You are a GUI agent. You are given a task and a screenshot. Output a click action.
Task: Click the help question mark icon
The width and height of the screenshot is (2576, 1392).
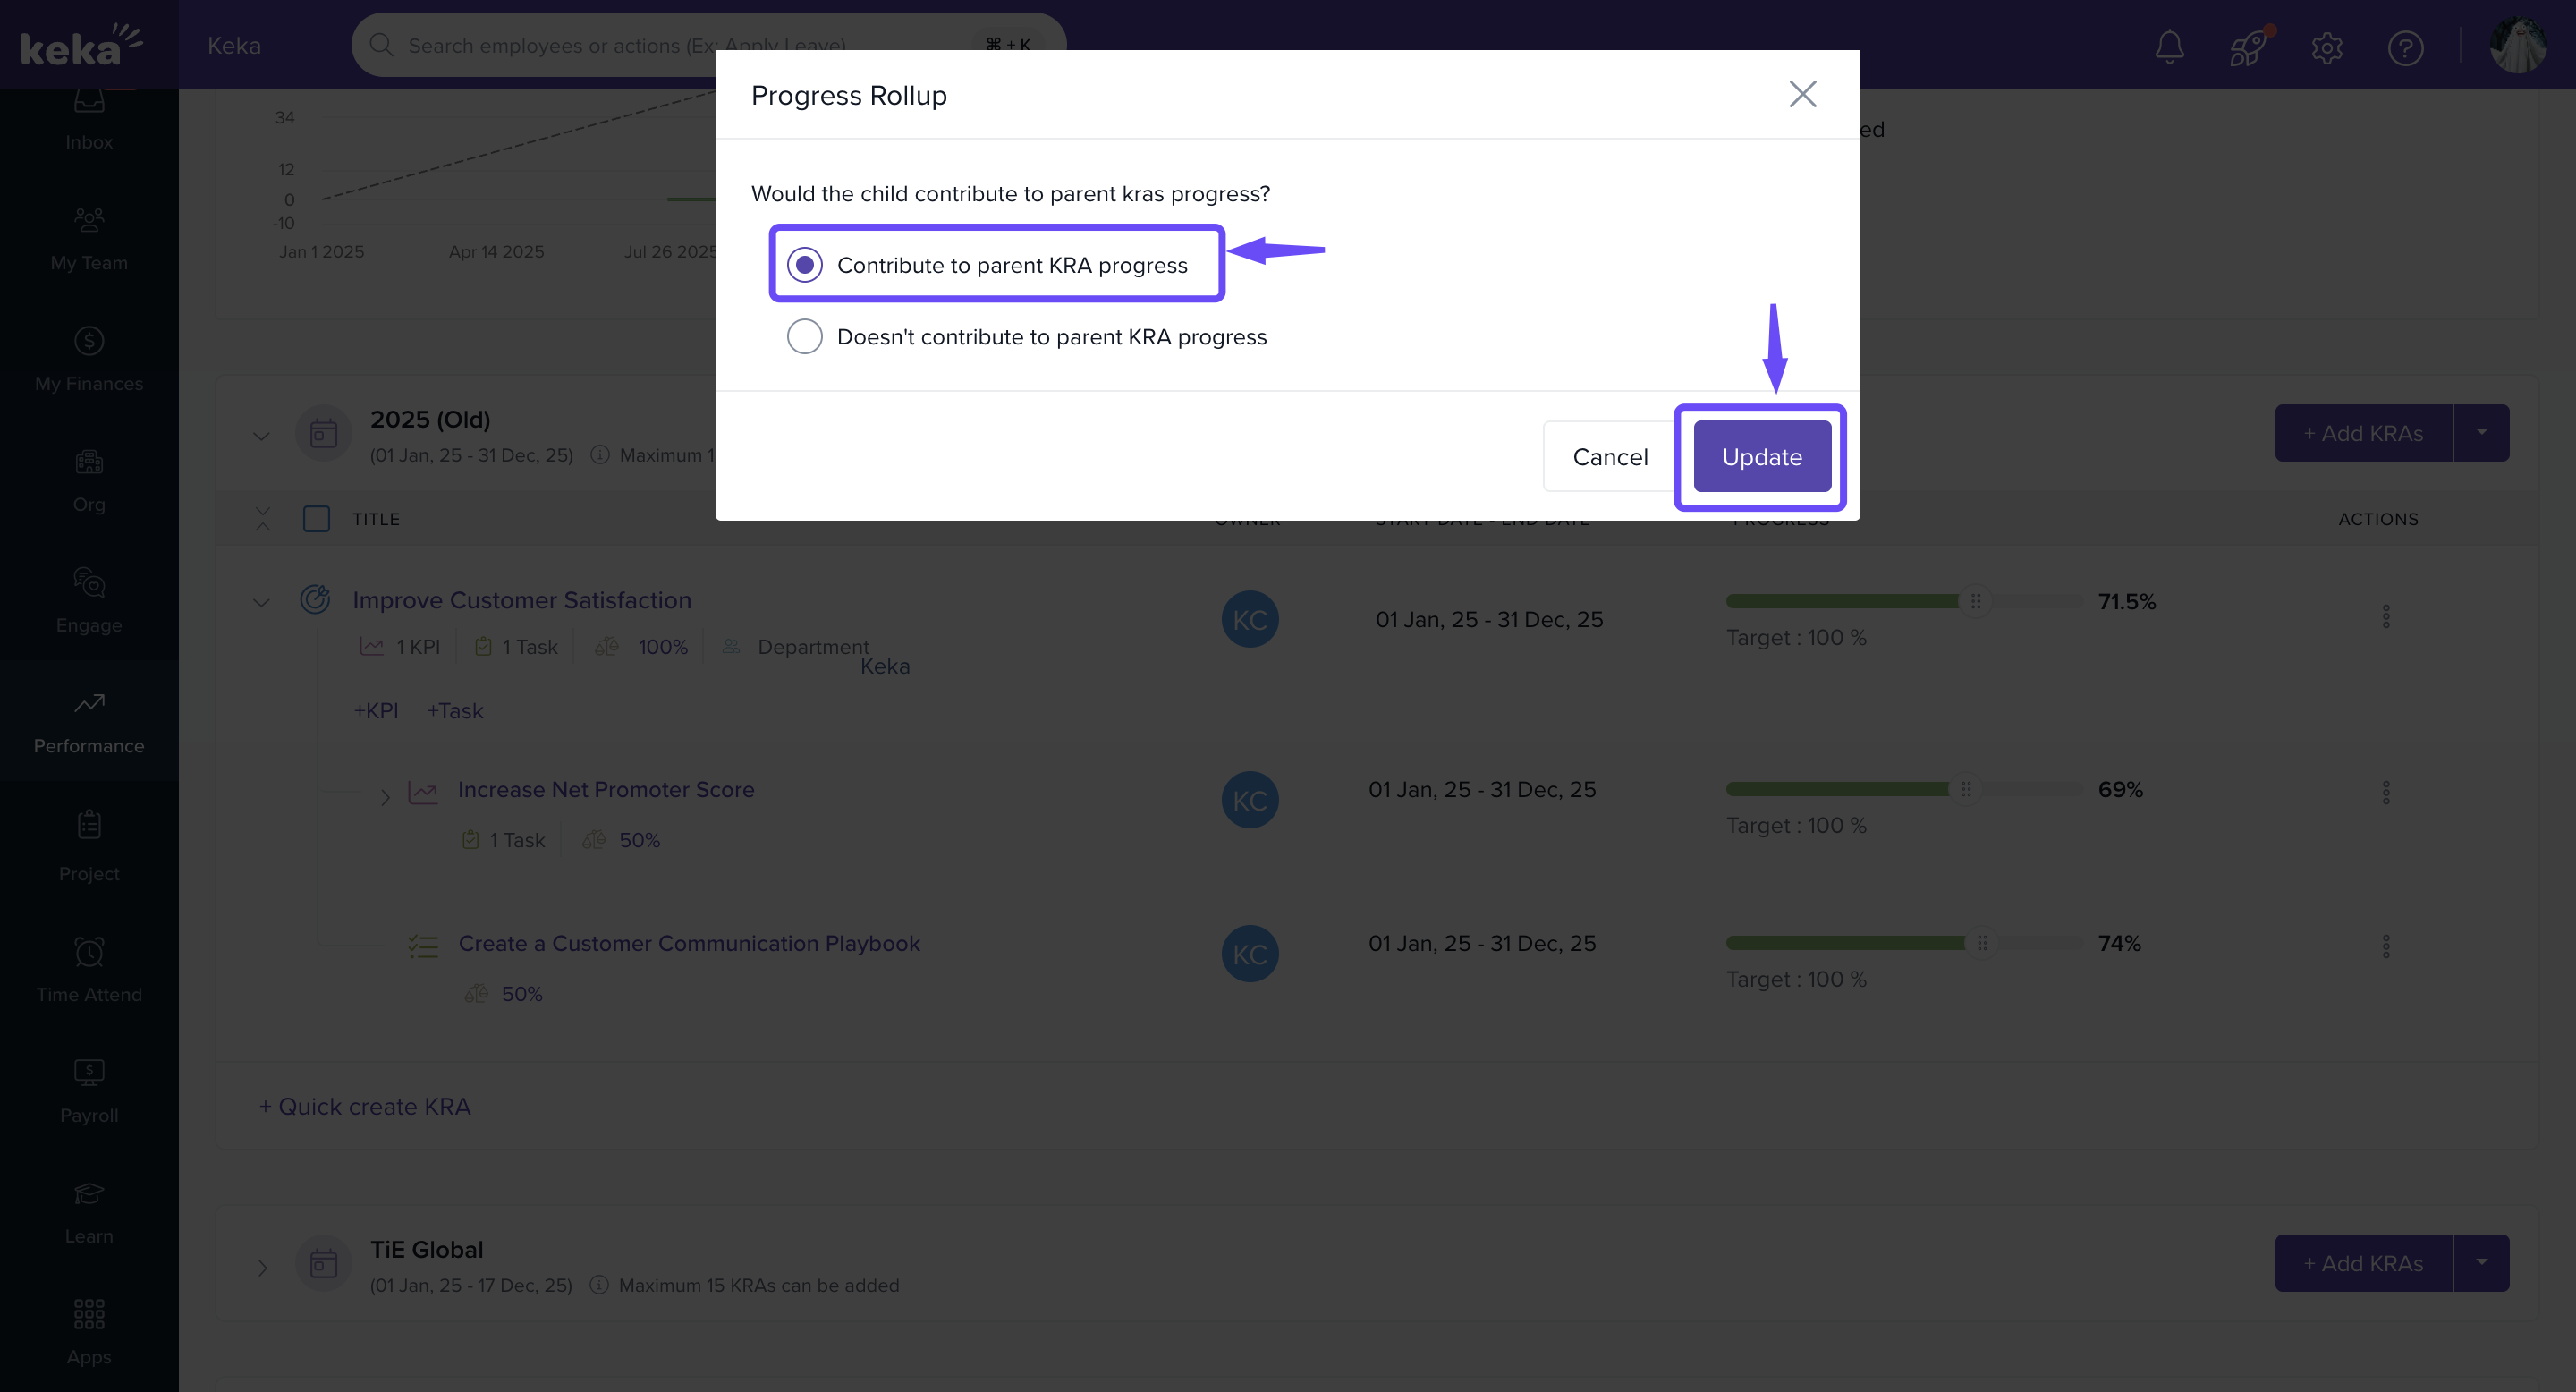point(2404,47)
